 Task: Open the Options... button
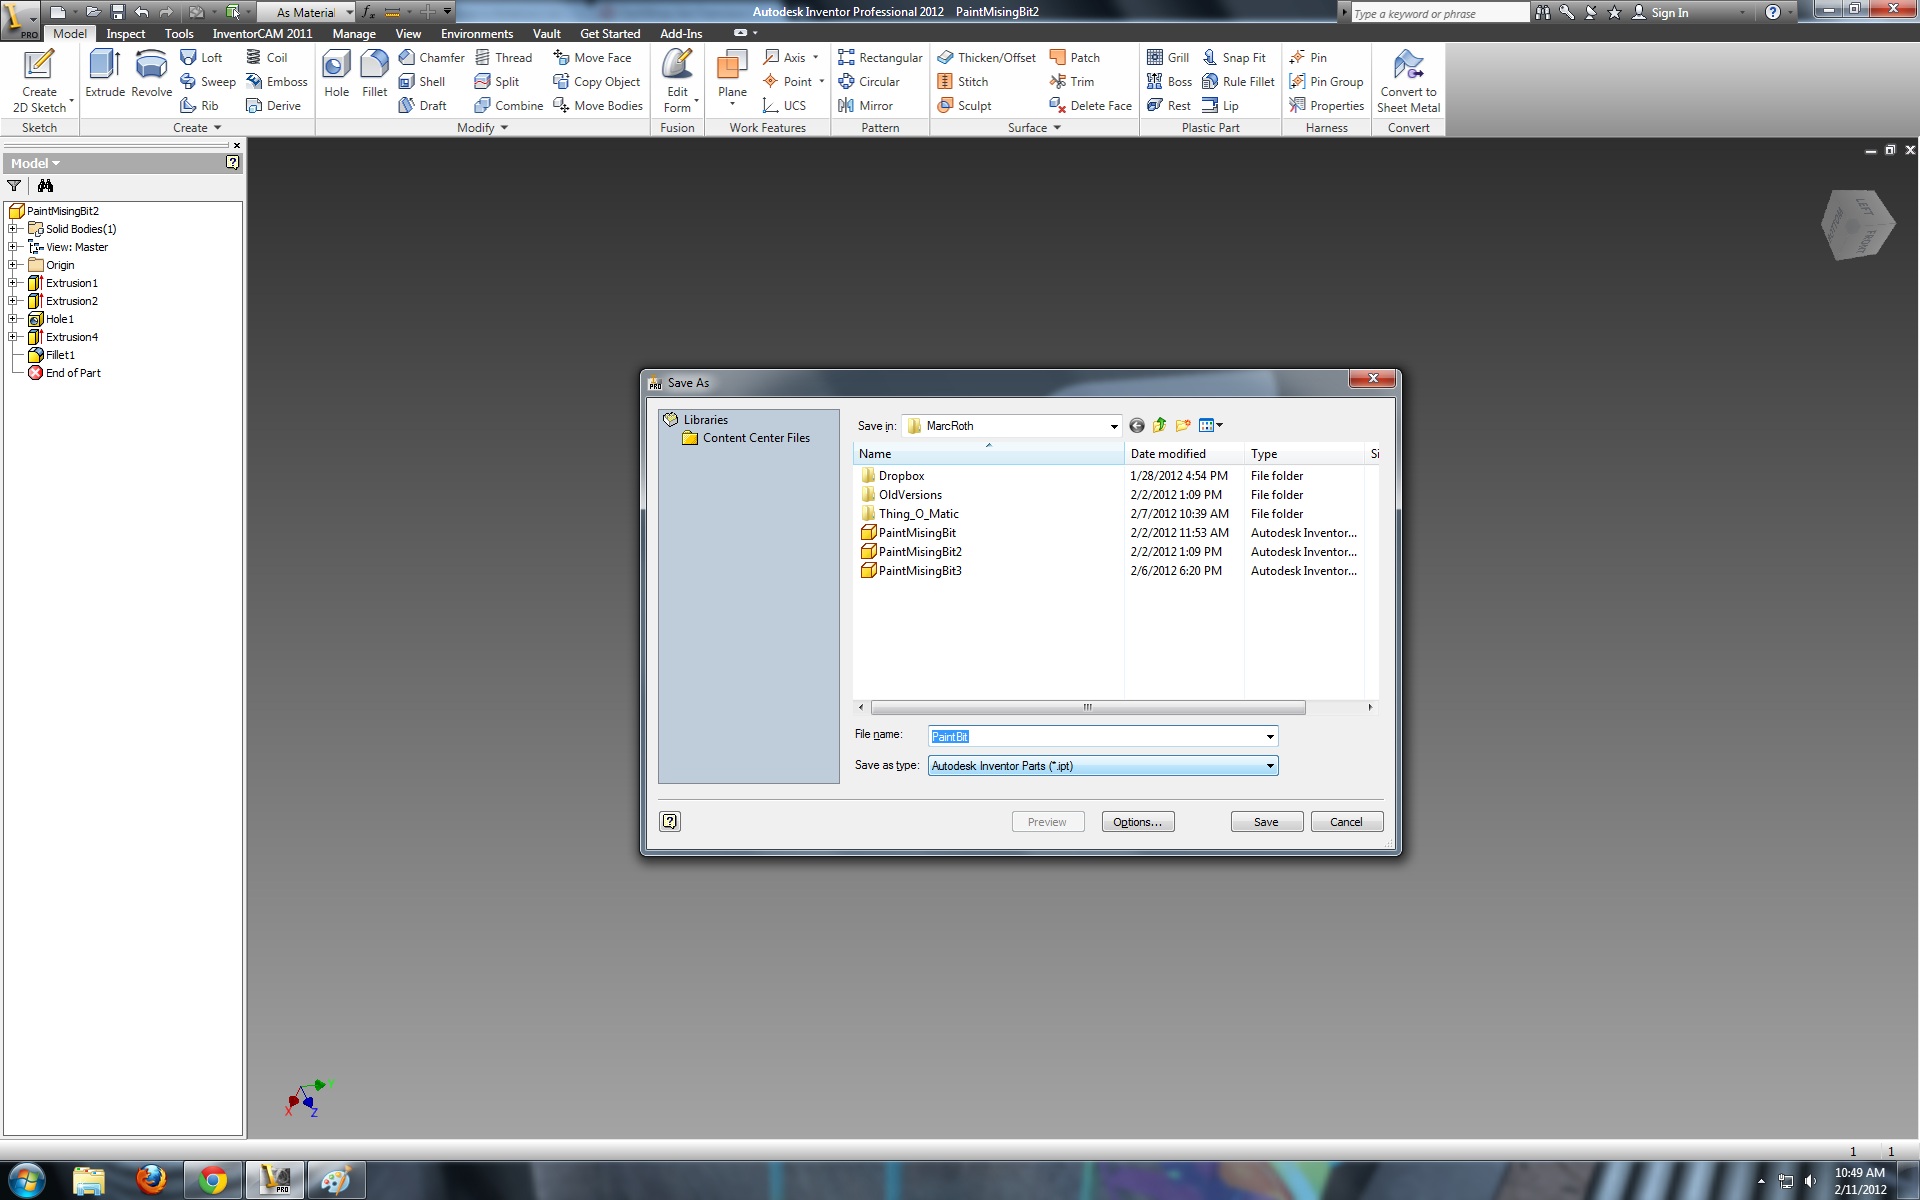point(1137,822)
